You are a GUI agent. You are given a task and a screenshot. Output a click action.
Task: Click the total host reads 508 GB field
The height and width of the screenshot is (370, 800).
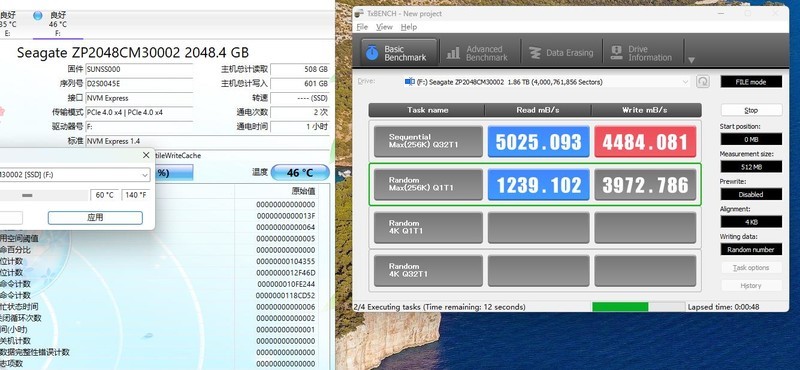(x=300, y=69)
